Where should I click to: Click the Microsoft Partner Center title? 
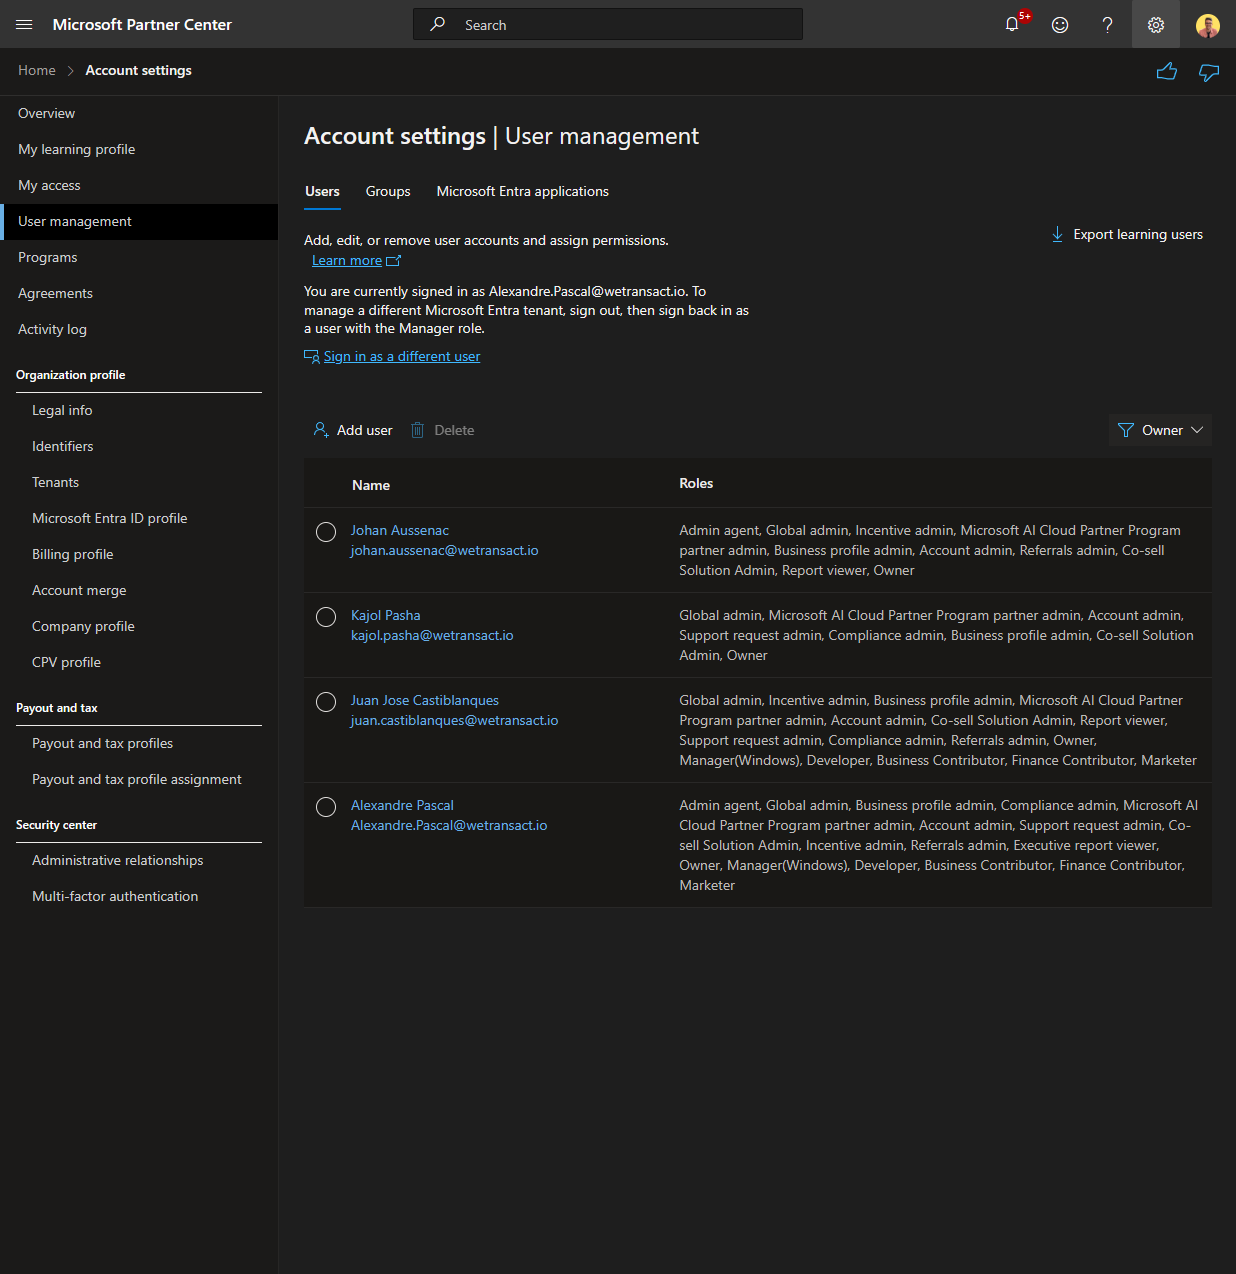click(142, 24)
